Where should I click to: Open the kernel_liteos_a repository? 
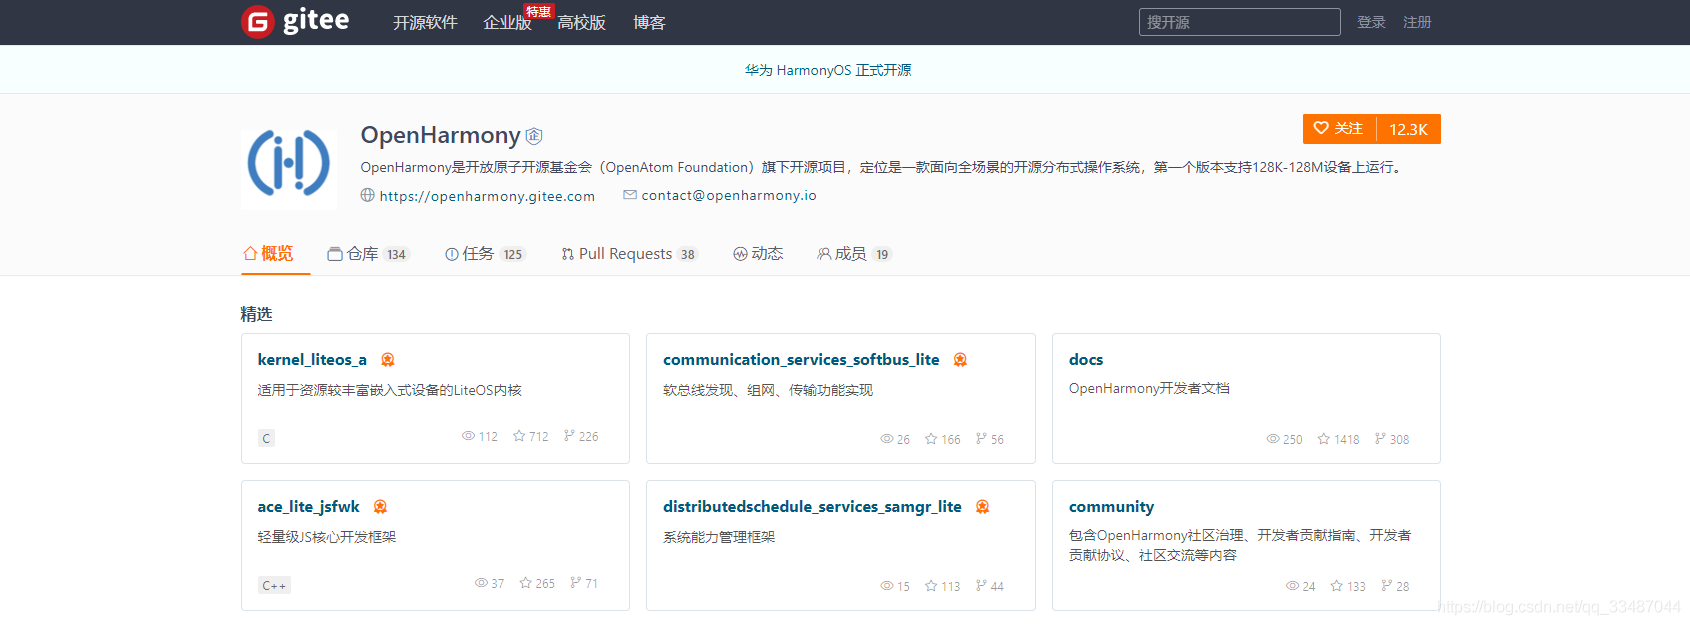tap(312, 359)
